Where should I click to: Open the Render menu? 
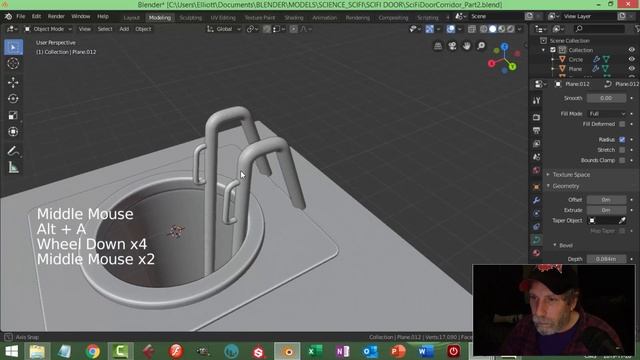pos(56,17)
